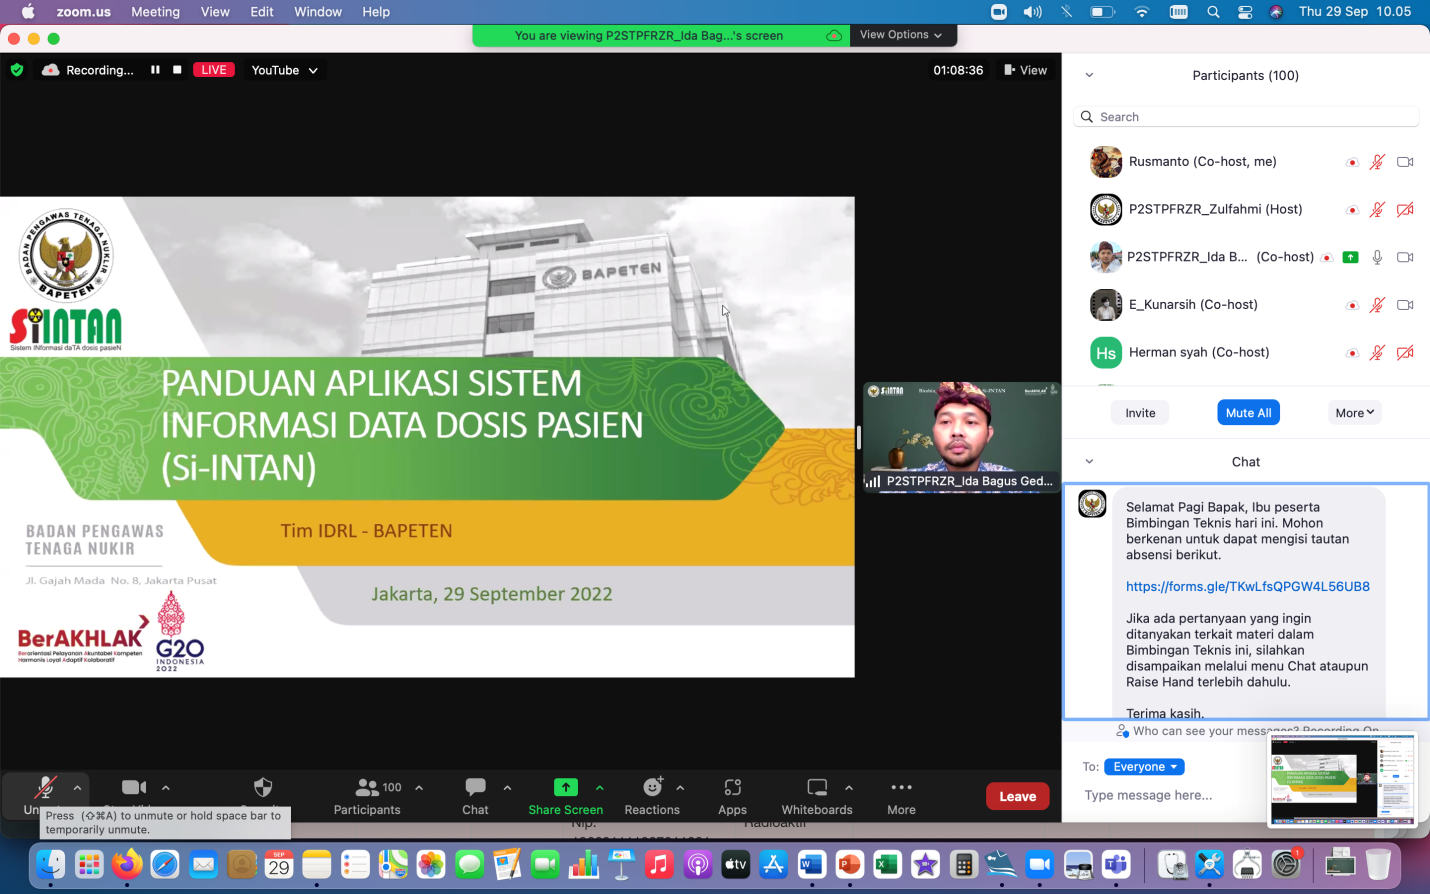Open Control Center in menu bar
Viewport: 1430px width, 894px height.
tap(1245, 12)
